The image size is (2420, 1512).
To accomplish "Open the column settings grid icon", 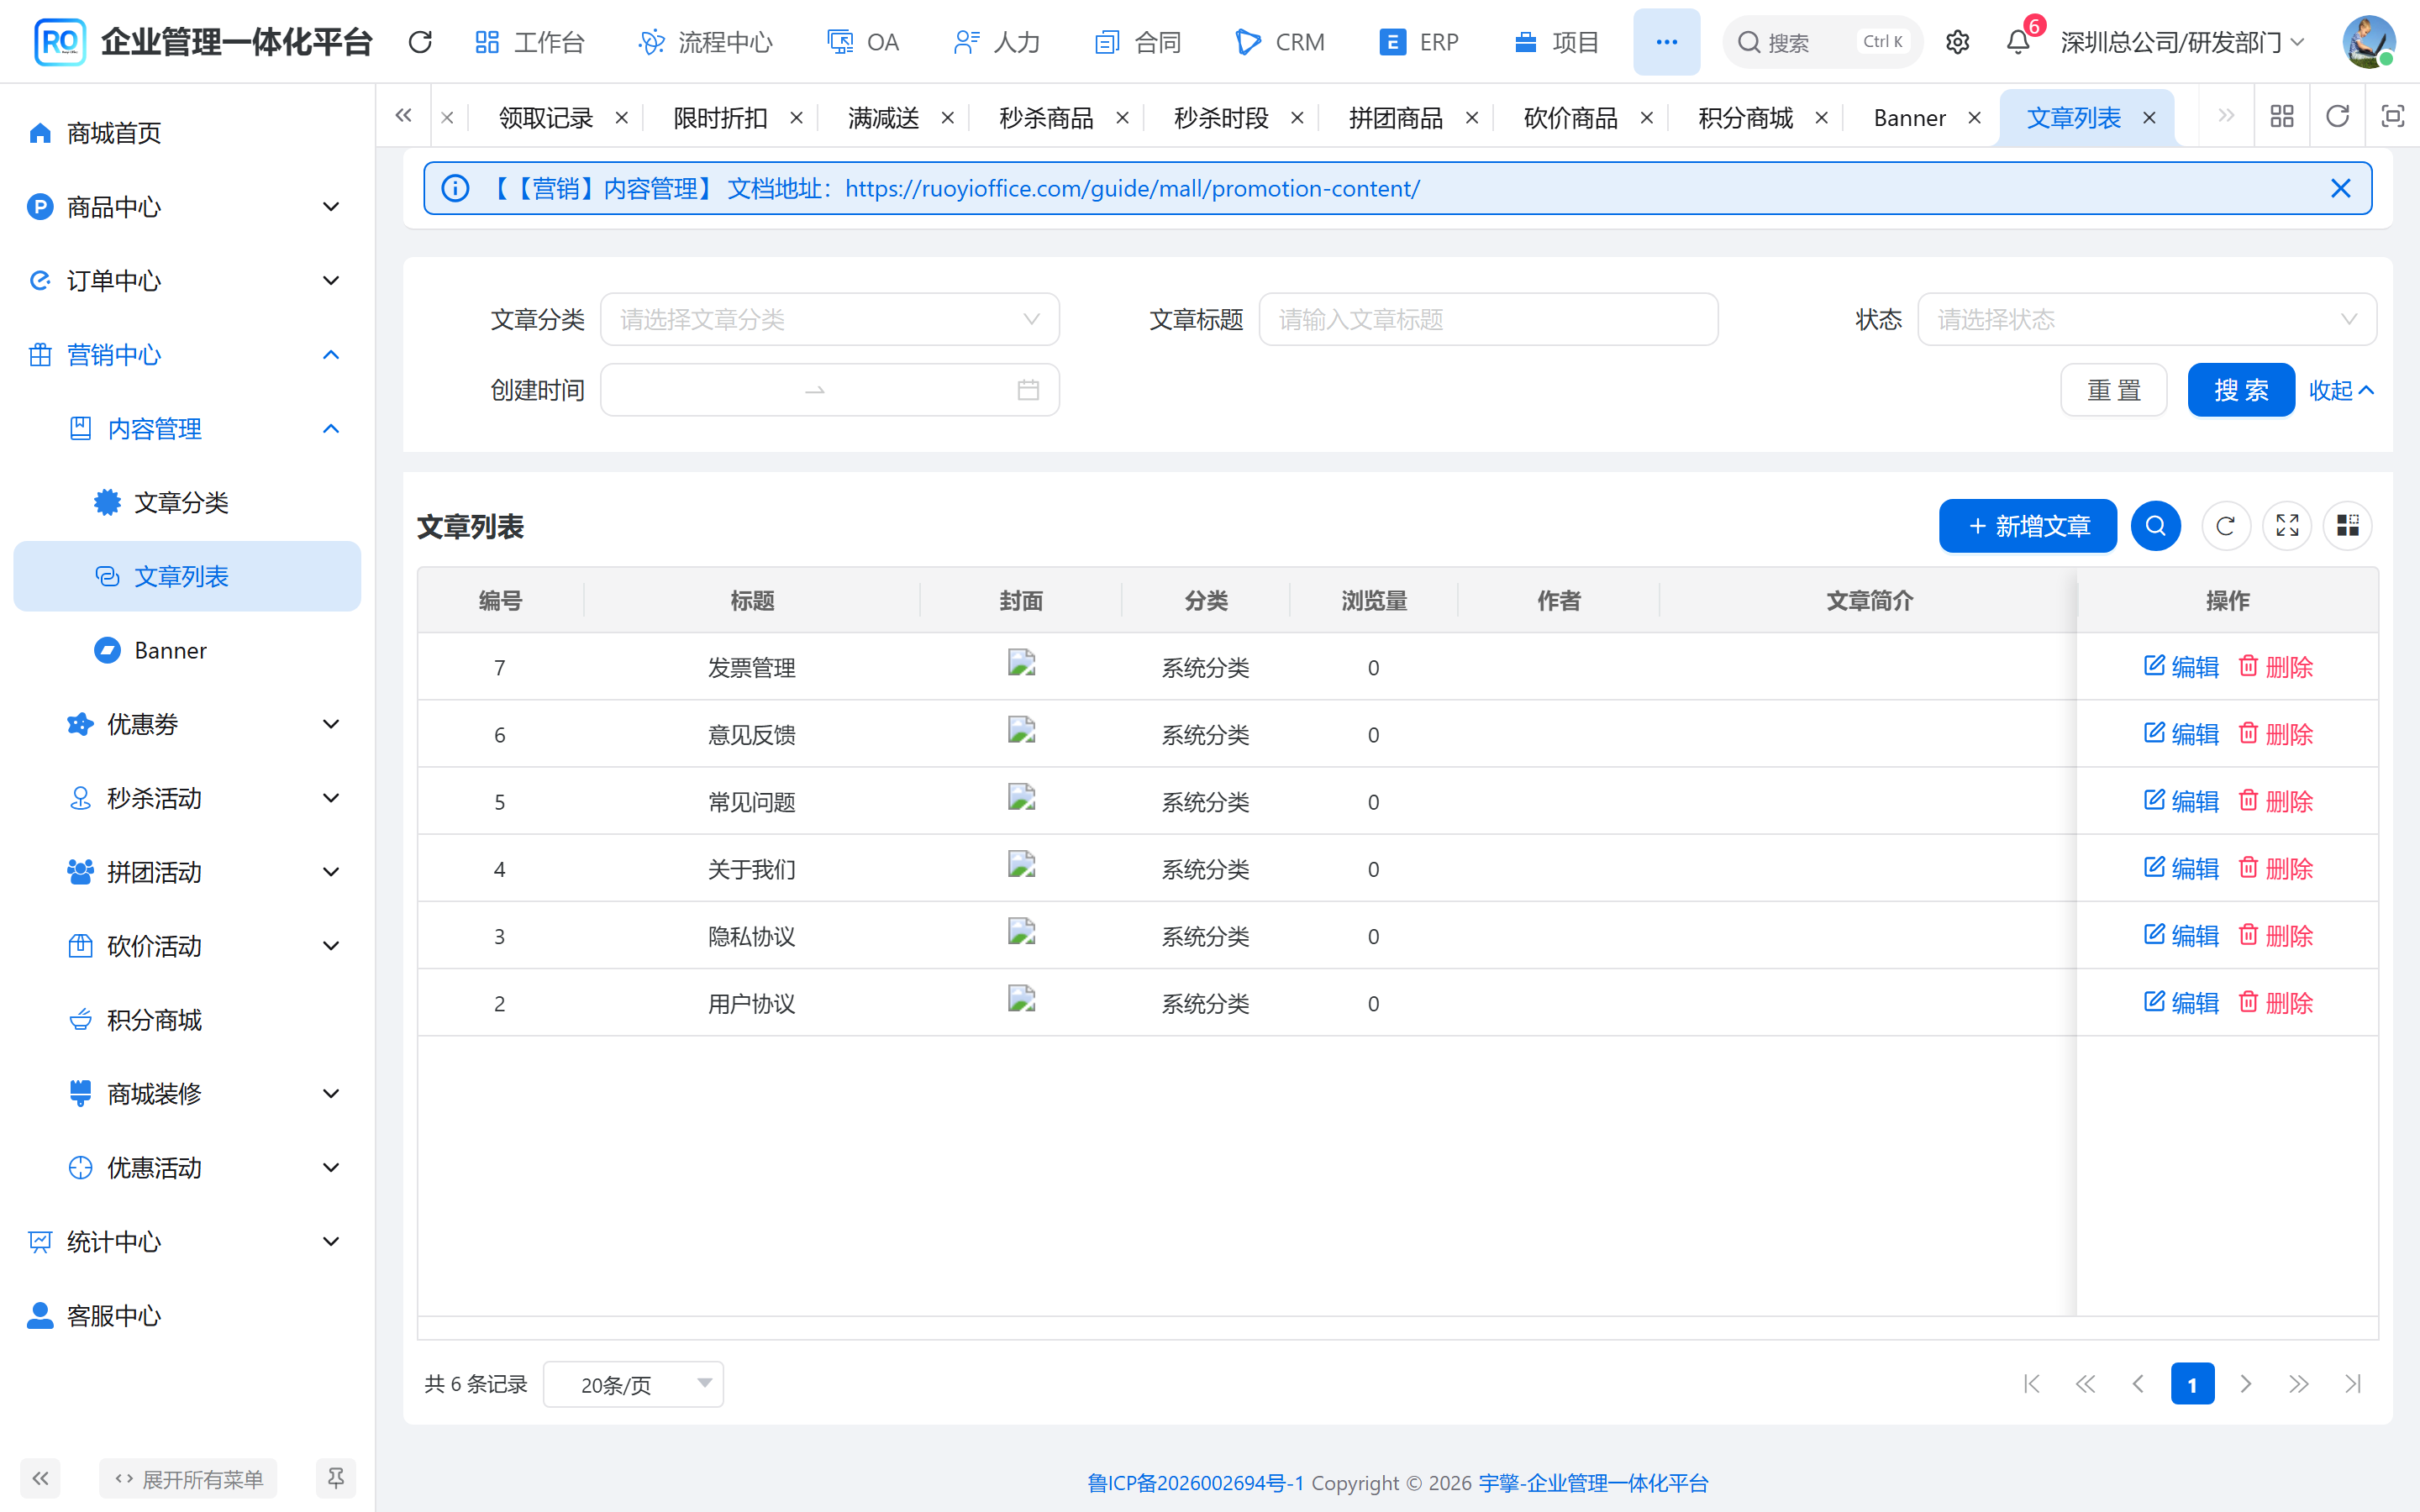I will [2347, 526].
